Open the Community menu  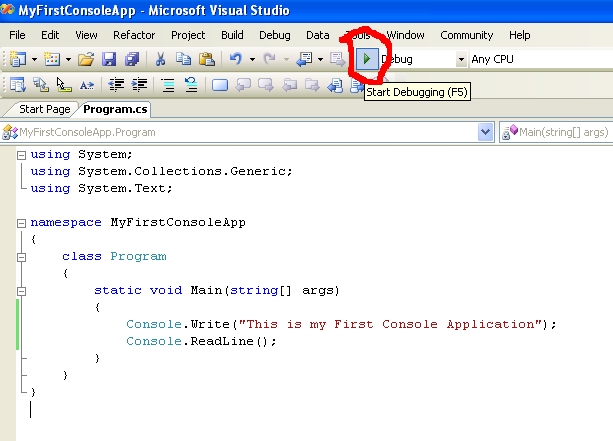click(x=467, y=35)
